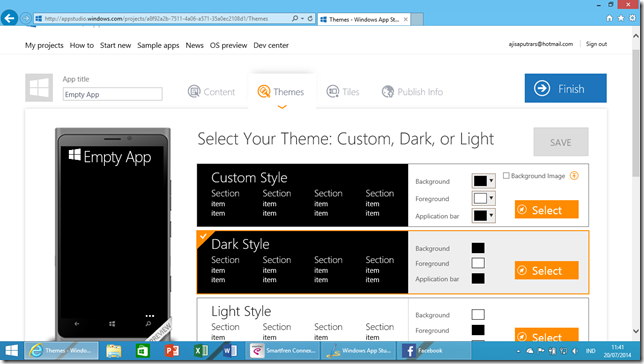The image size is (644, 364).
Task: Open Sample apps menu link
Action: pyautogui.click(x=158, y=45)
